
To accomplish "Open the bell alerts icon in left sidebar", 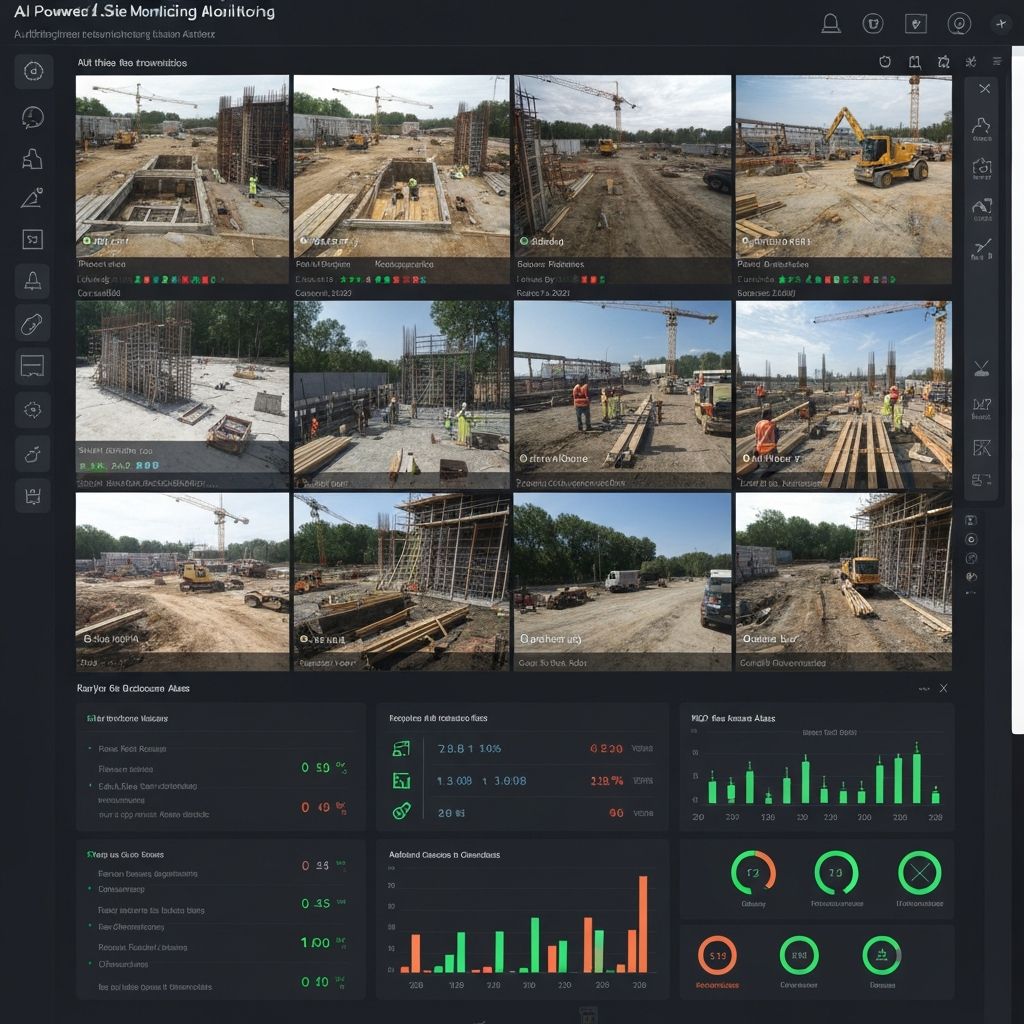I will pos(32,281).
